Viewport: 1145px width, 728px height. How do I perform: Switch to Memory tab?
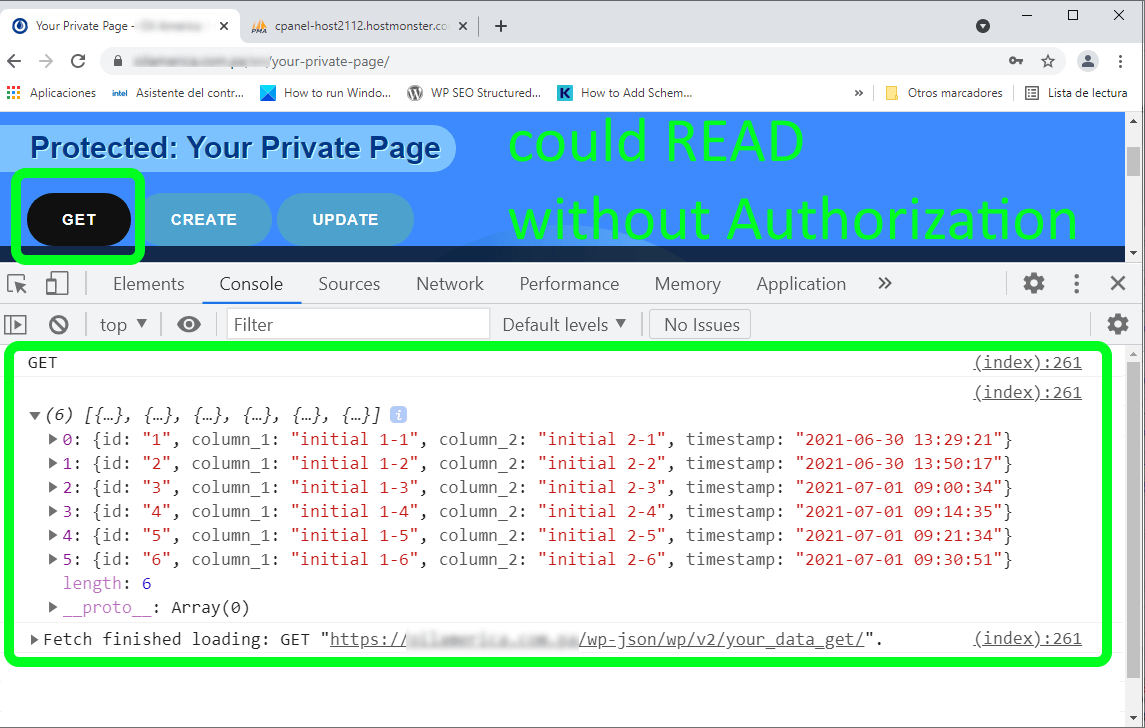pyautogui.click(x=688, y=284)
